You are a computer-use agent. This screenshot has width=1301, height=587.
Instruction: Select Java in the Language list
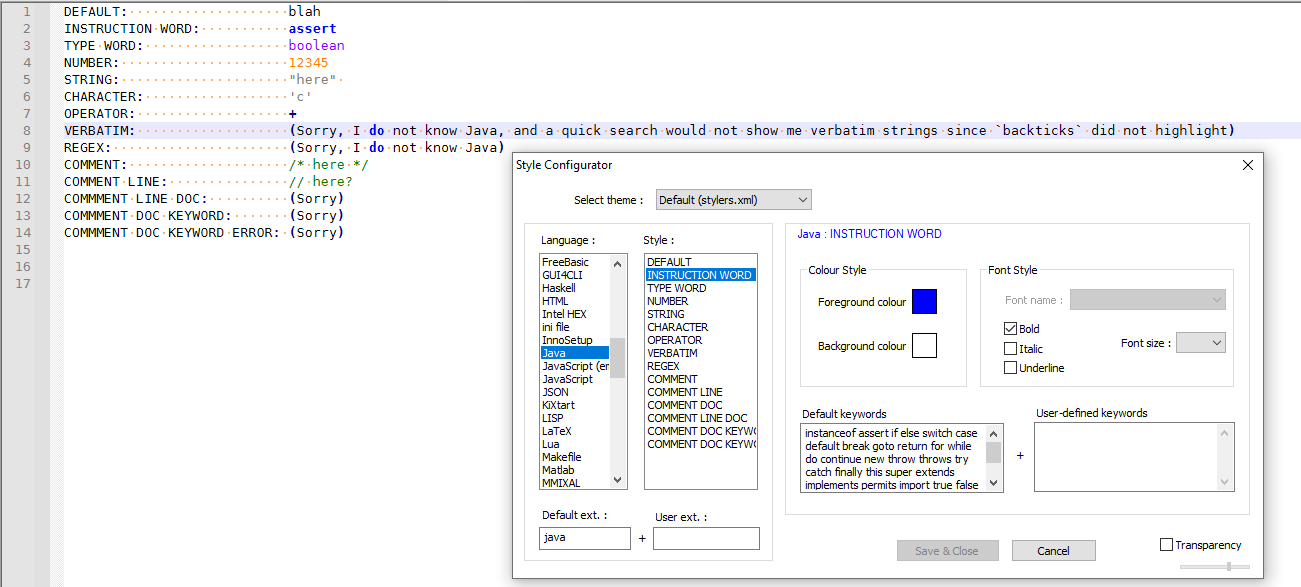(x=574, y=353)
